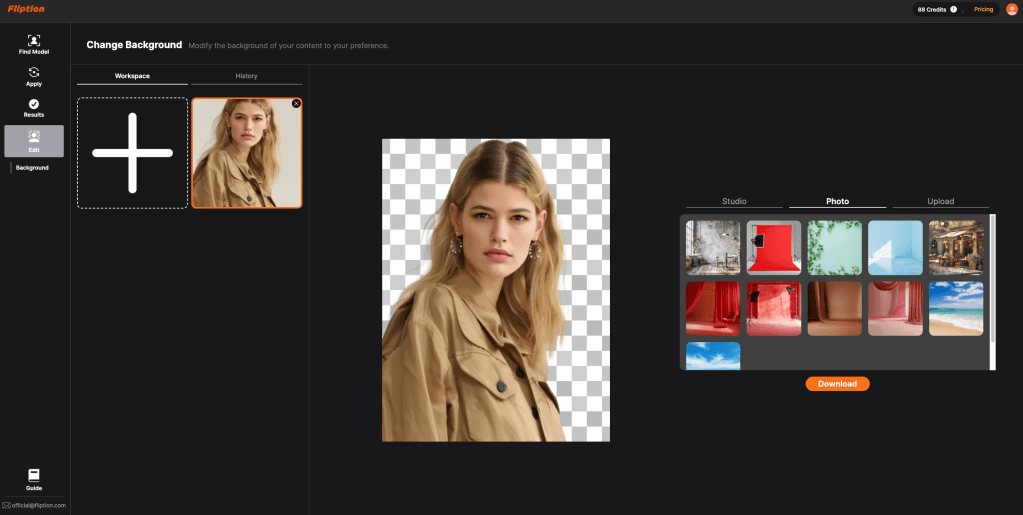Image resolution: width=1023 pixels, height=515 pixels.
Task: Select the green leafy wall background
Action: tap(834, 248)
